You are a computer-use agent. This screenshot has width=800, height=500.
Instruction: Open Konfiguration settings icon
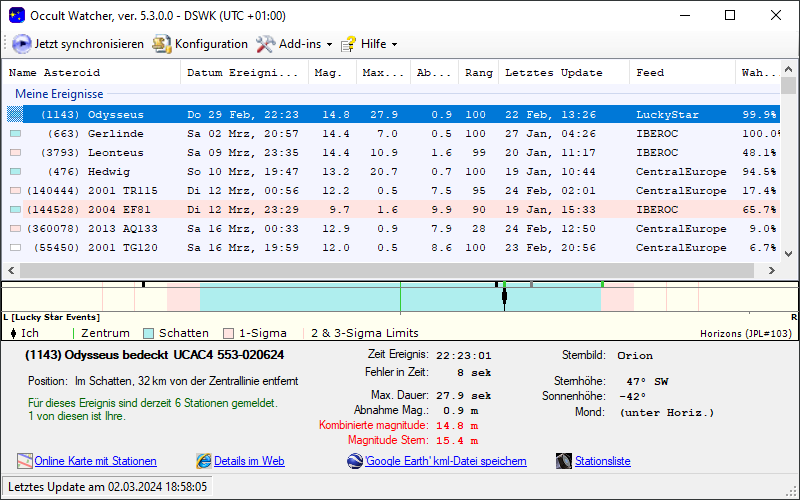[161, 44]
